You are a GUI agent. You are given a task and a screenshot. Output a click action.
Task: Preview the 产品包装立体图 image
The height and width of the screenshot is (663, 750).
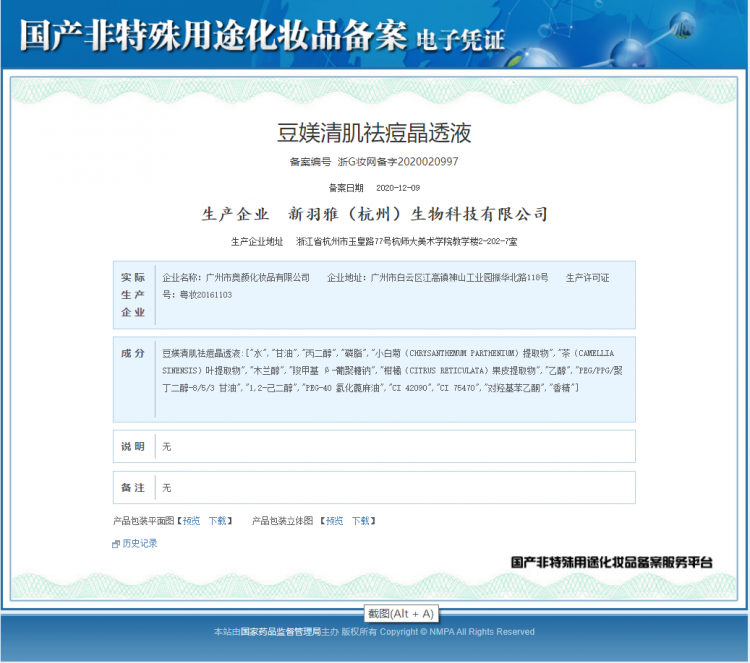tap(334, 521)
